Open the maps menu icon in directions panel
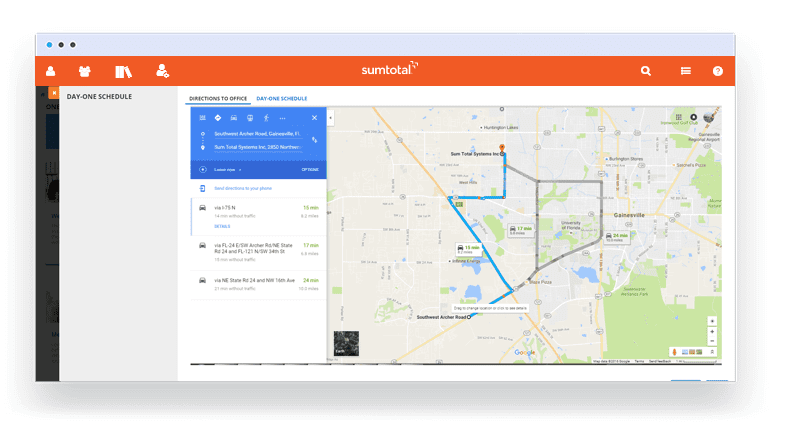 (203, 118)
